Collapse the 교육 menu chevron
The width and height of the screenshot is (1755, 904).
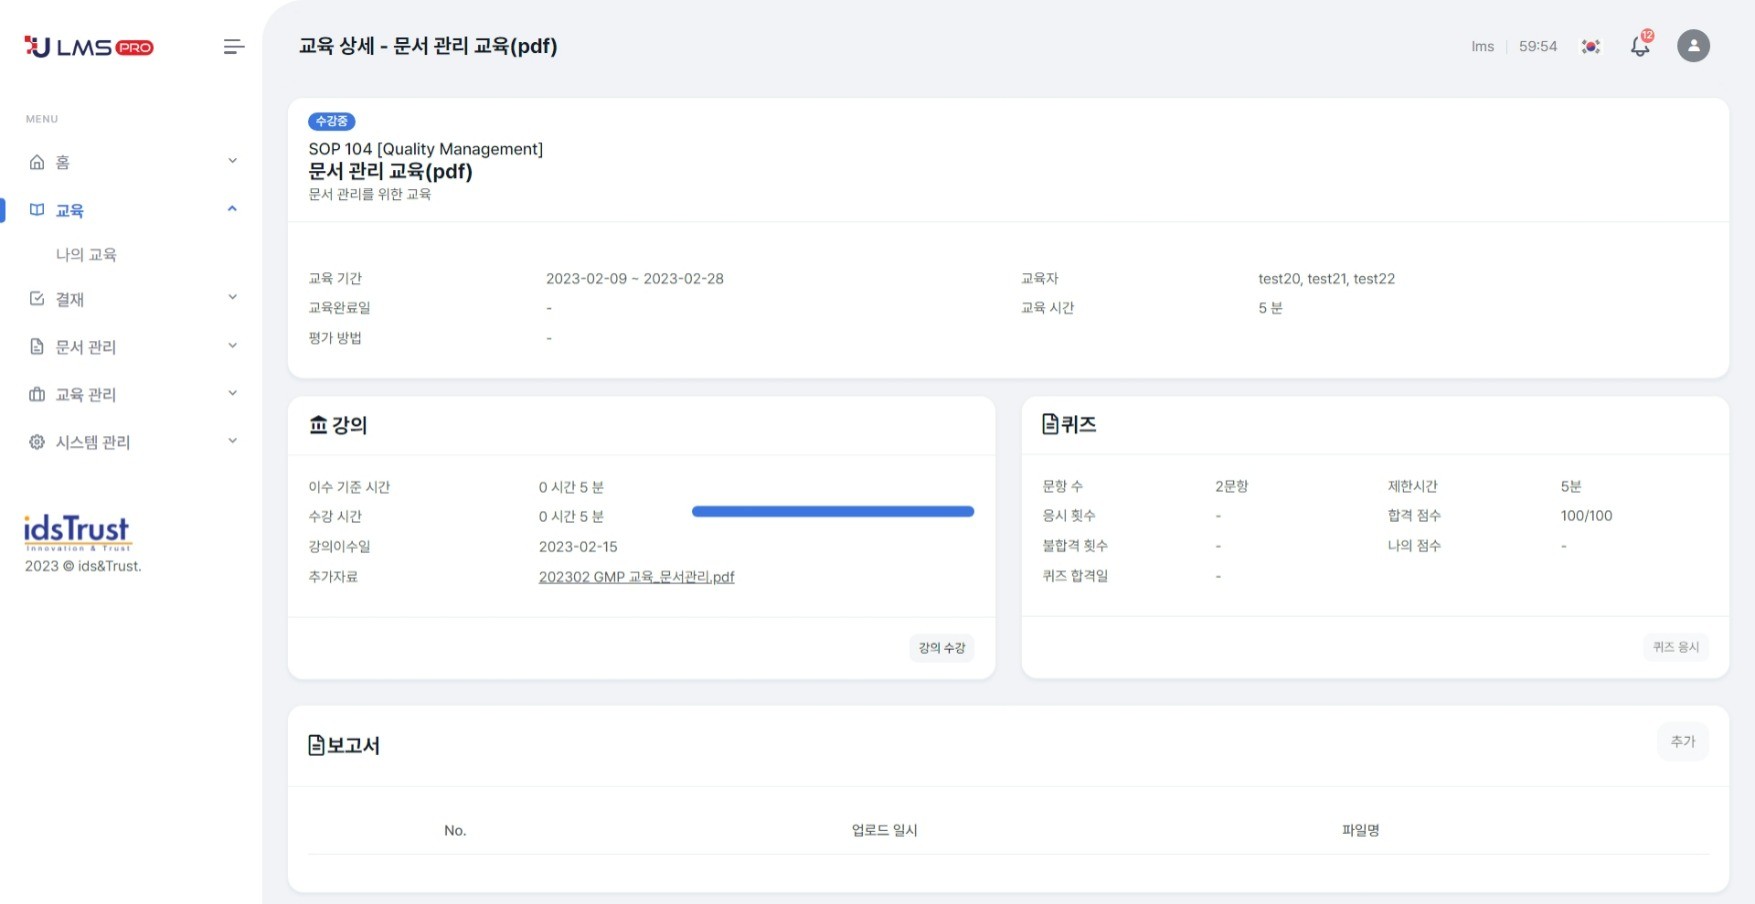pos(232,209)
